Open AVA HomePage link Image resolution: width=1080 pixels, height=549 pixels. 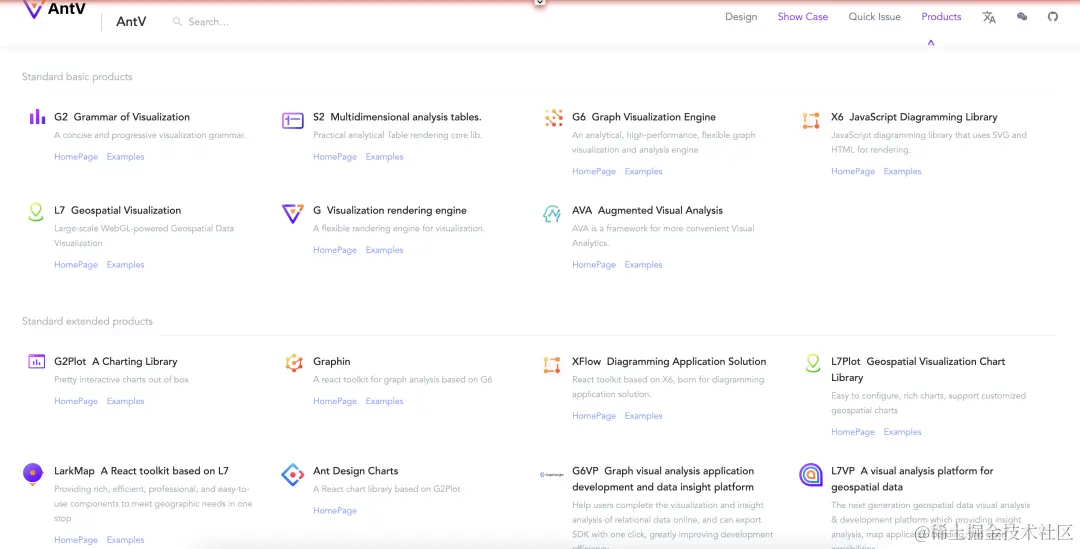pos(594,265)
